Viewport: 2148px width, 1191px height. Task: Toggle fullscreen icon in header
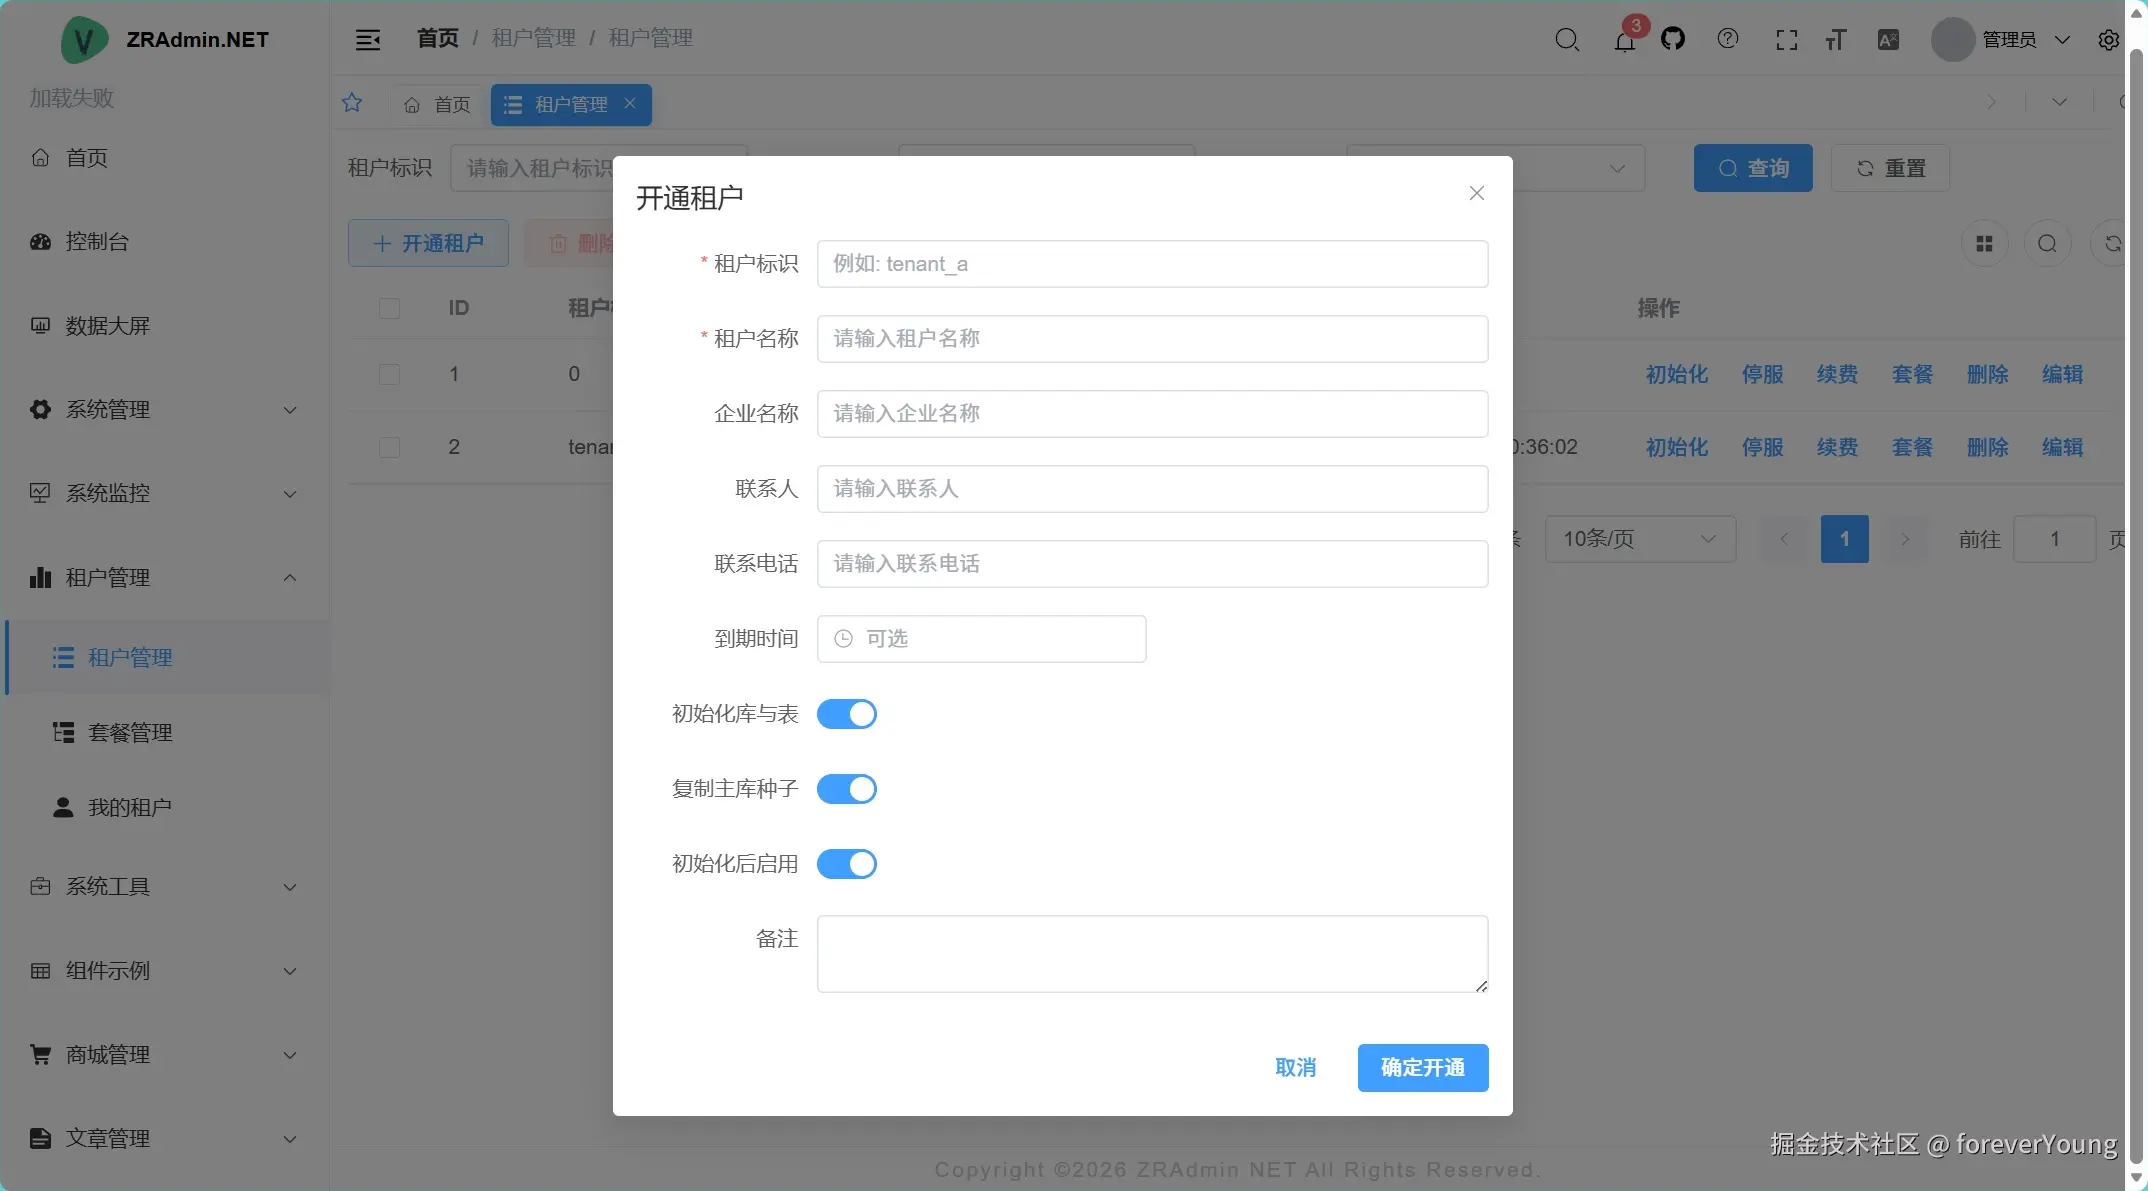1787,40
